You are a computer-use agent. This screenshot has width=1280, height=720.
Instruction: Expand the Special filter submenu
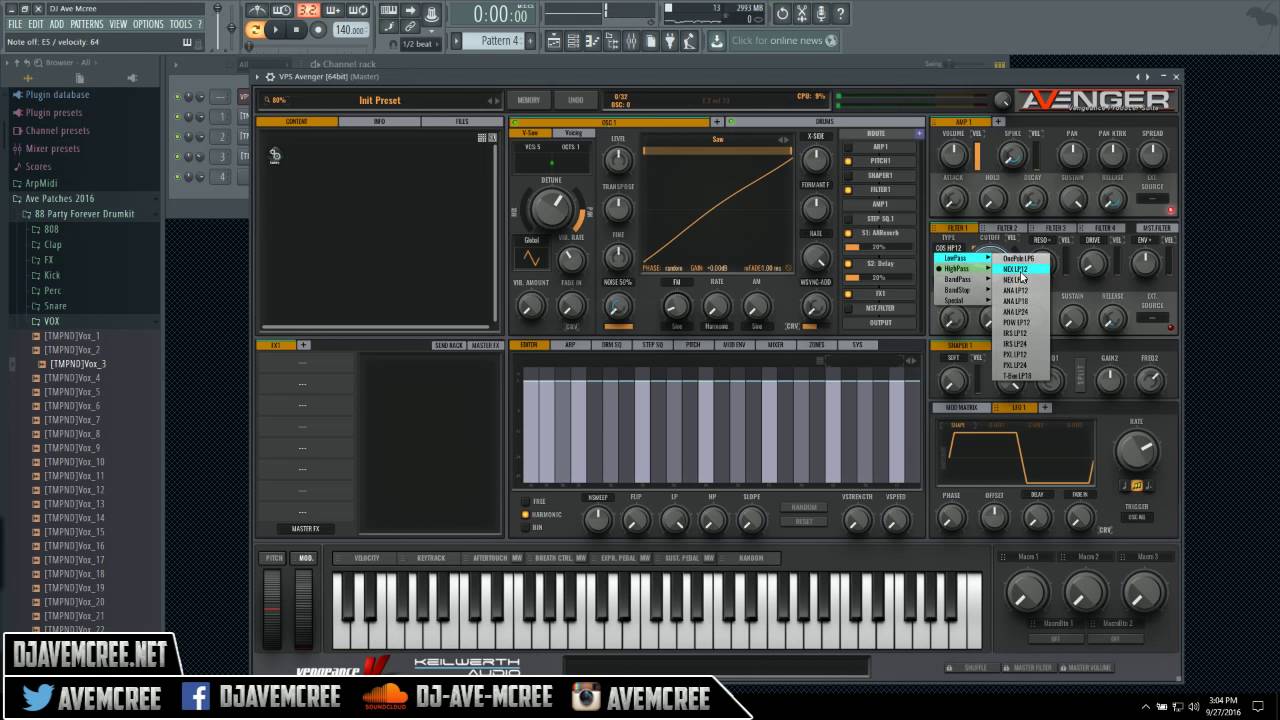point(962,301)
